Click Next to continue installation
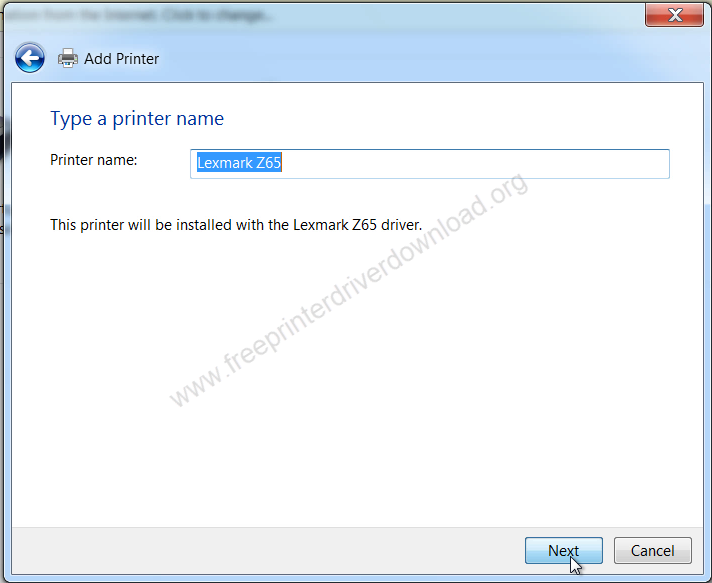 point(564,550)
